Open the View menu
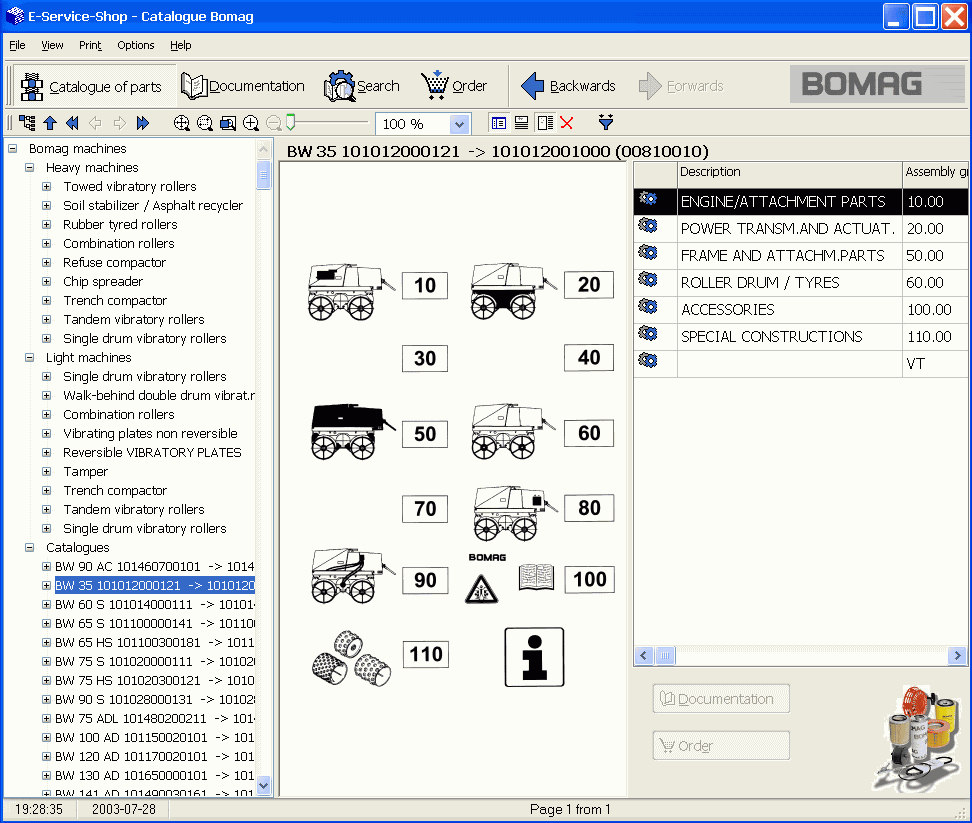Viewport: 972px width, 823px height. pos(52,45)
